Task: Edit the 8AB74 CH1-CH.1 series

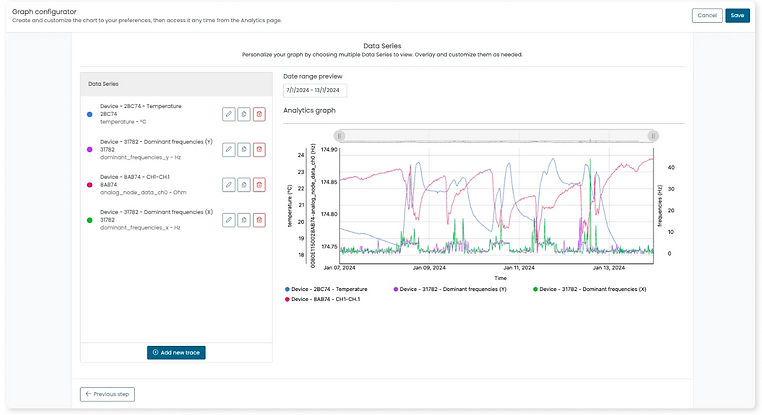Action: (228, 185)
